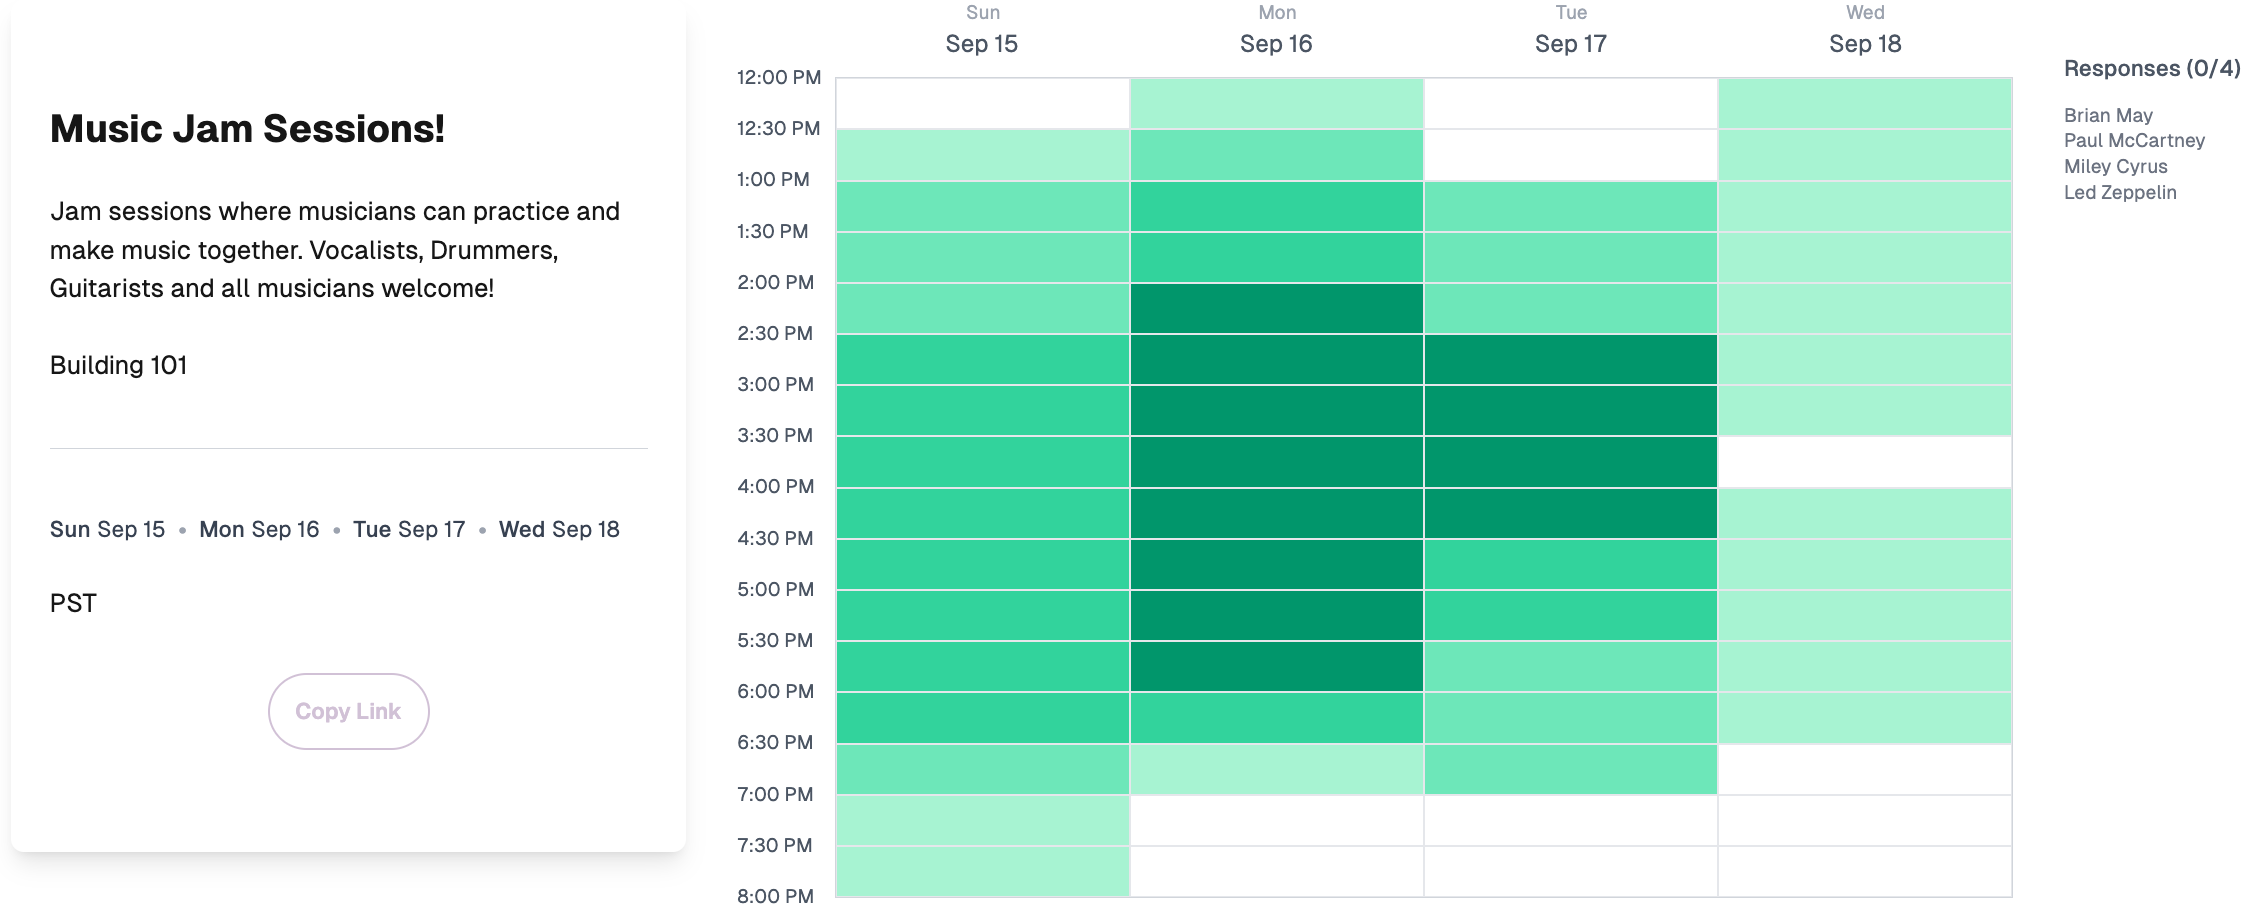Select Tuesday 12:30 PM empty slot
Viewport: 2250px width, 918px height.
pyautogui.click(x=1570, y=155)
